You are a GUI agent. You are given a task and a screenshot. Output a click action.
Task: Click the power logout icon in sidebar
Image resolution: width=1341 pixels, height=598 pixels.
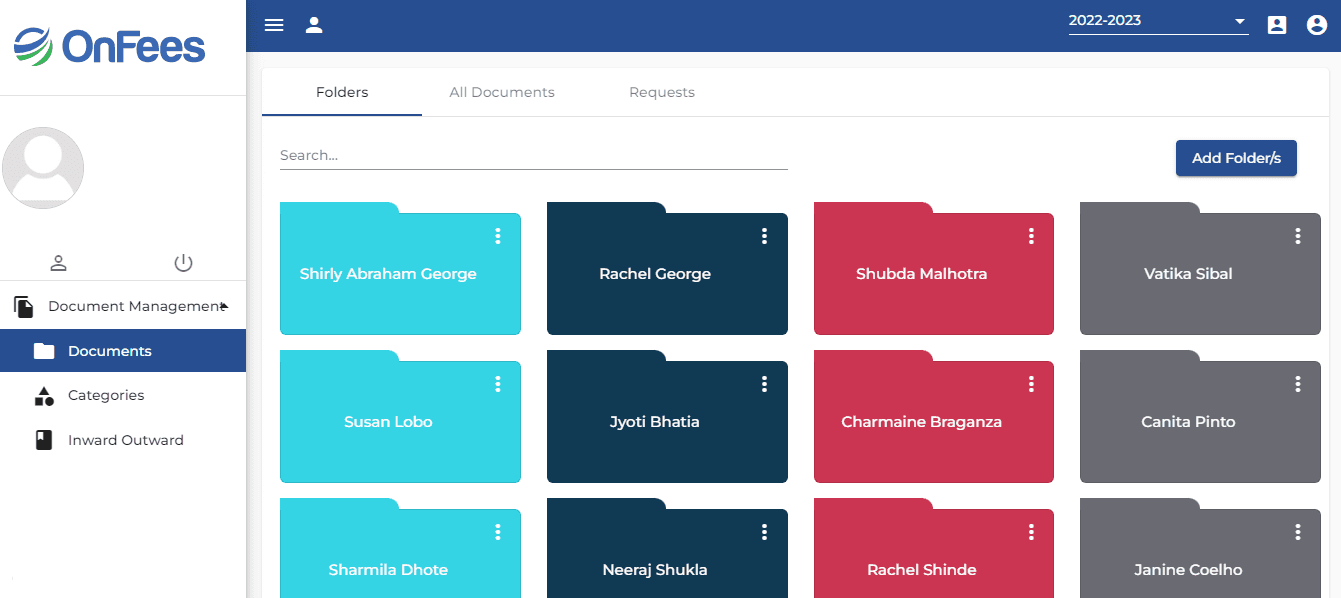[183, 263]
